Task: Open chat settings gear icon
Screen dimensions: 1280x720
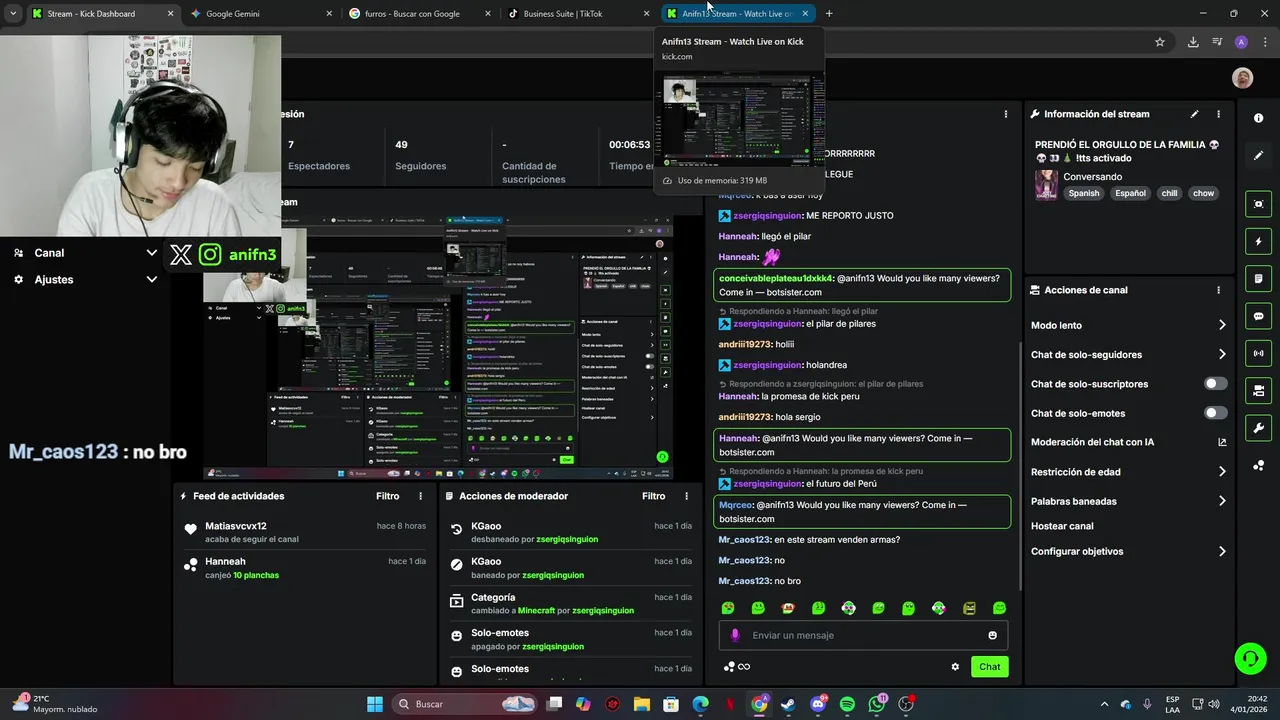Action: 955,667
